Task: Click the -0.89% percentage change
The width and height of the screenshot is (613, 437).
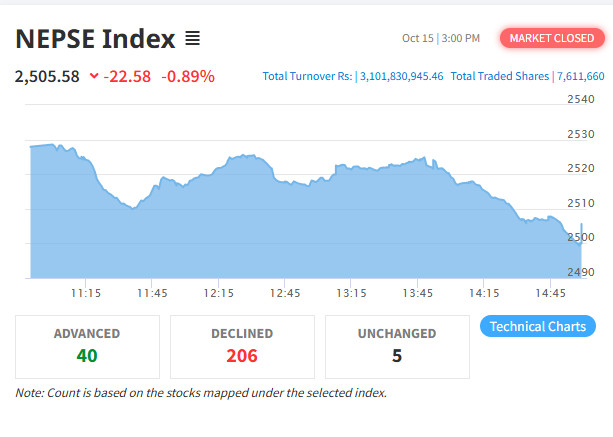Action: tap(189, 76)
